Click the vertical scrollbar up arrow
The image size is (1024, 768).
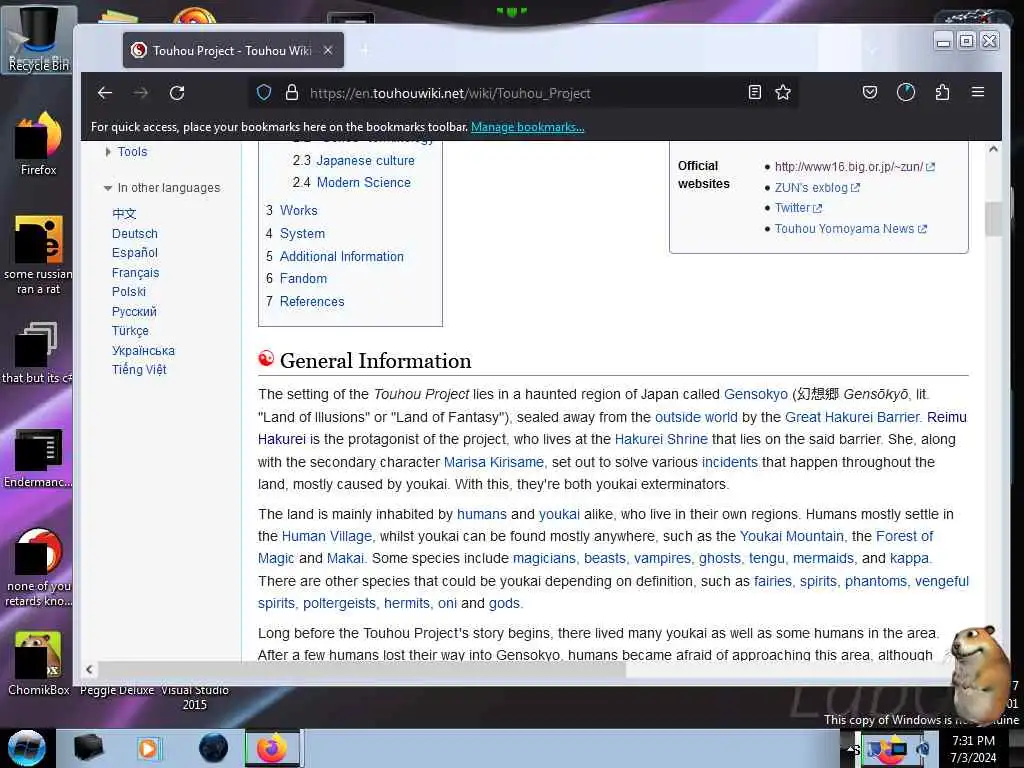(993, 150)
